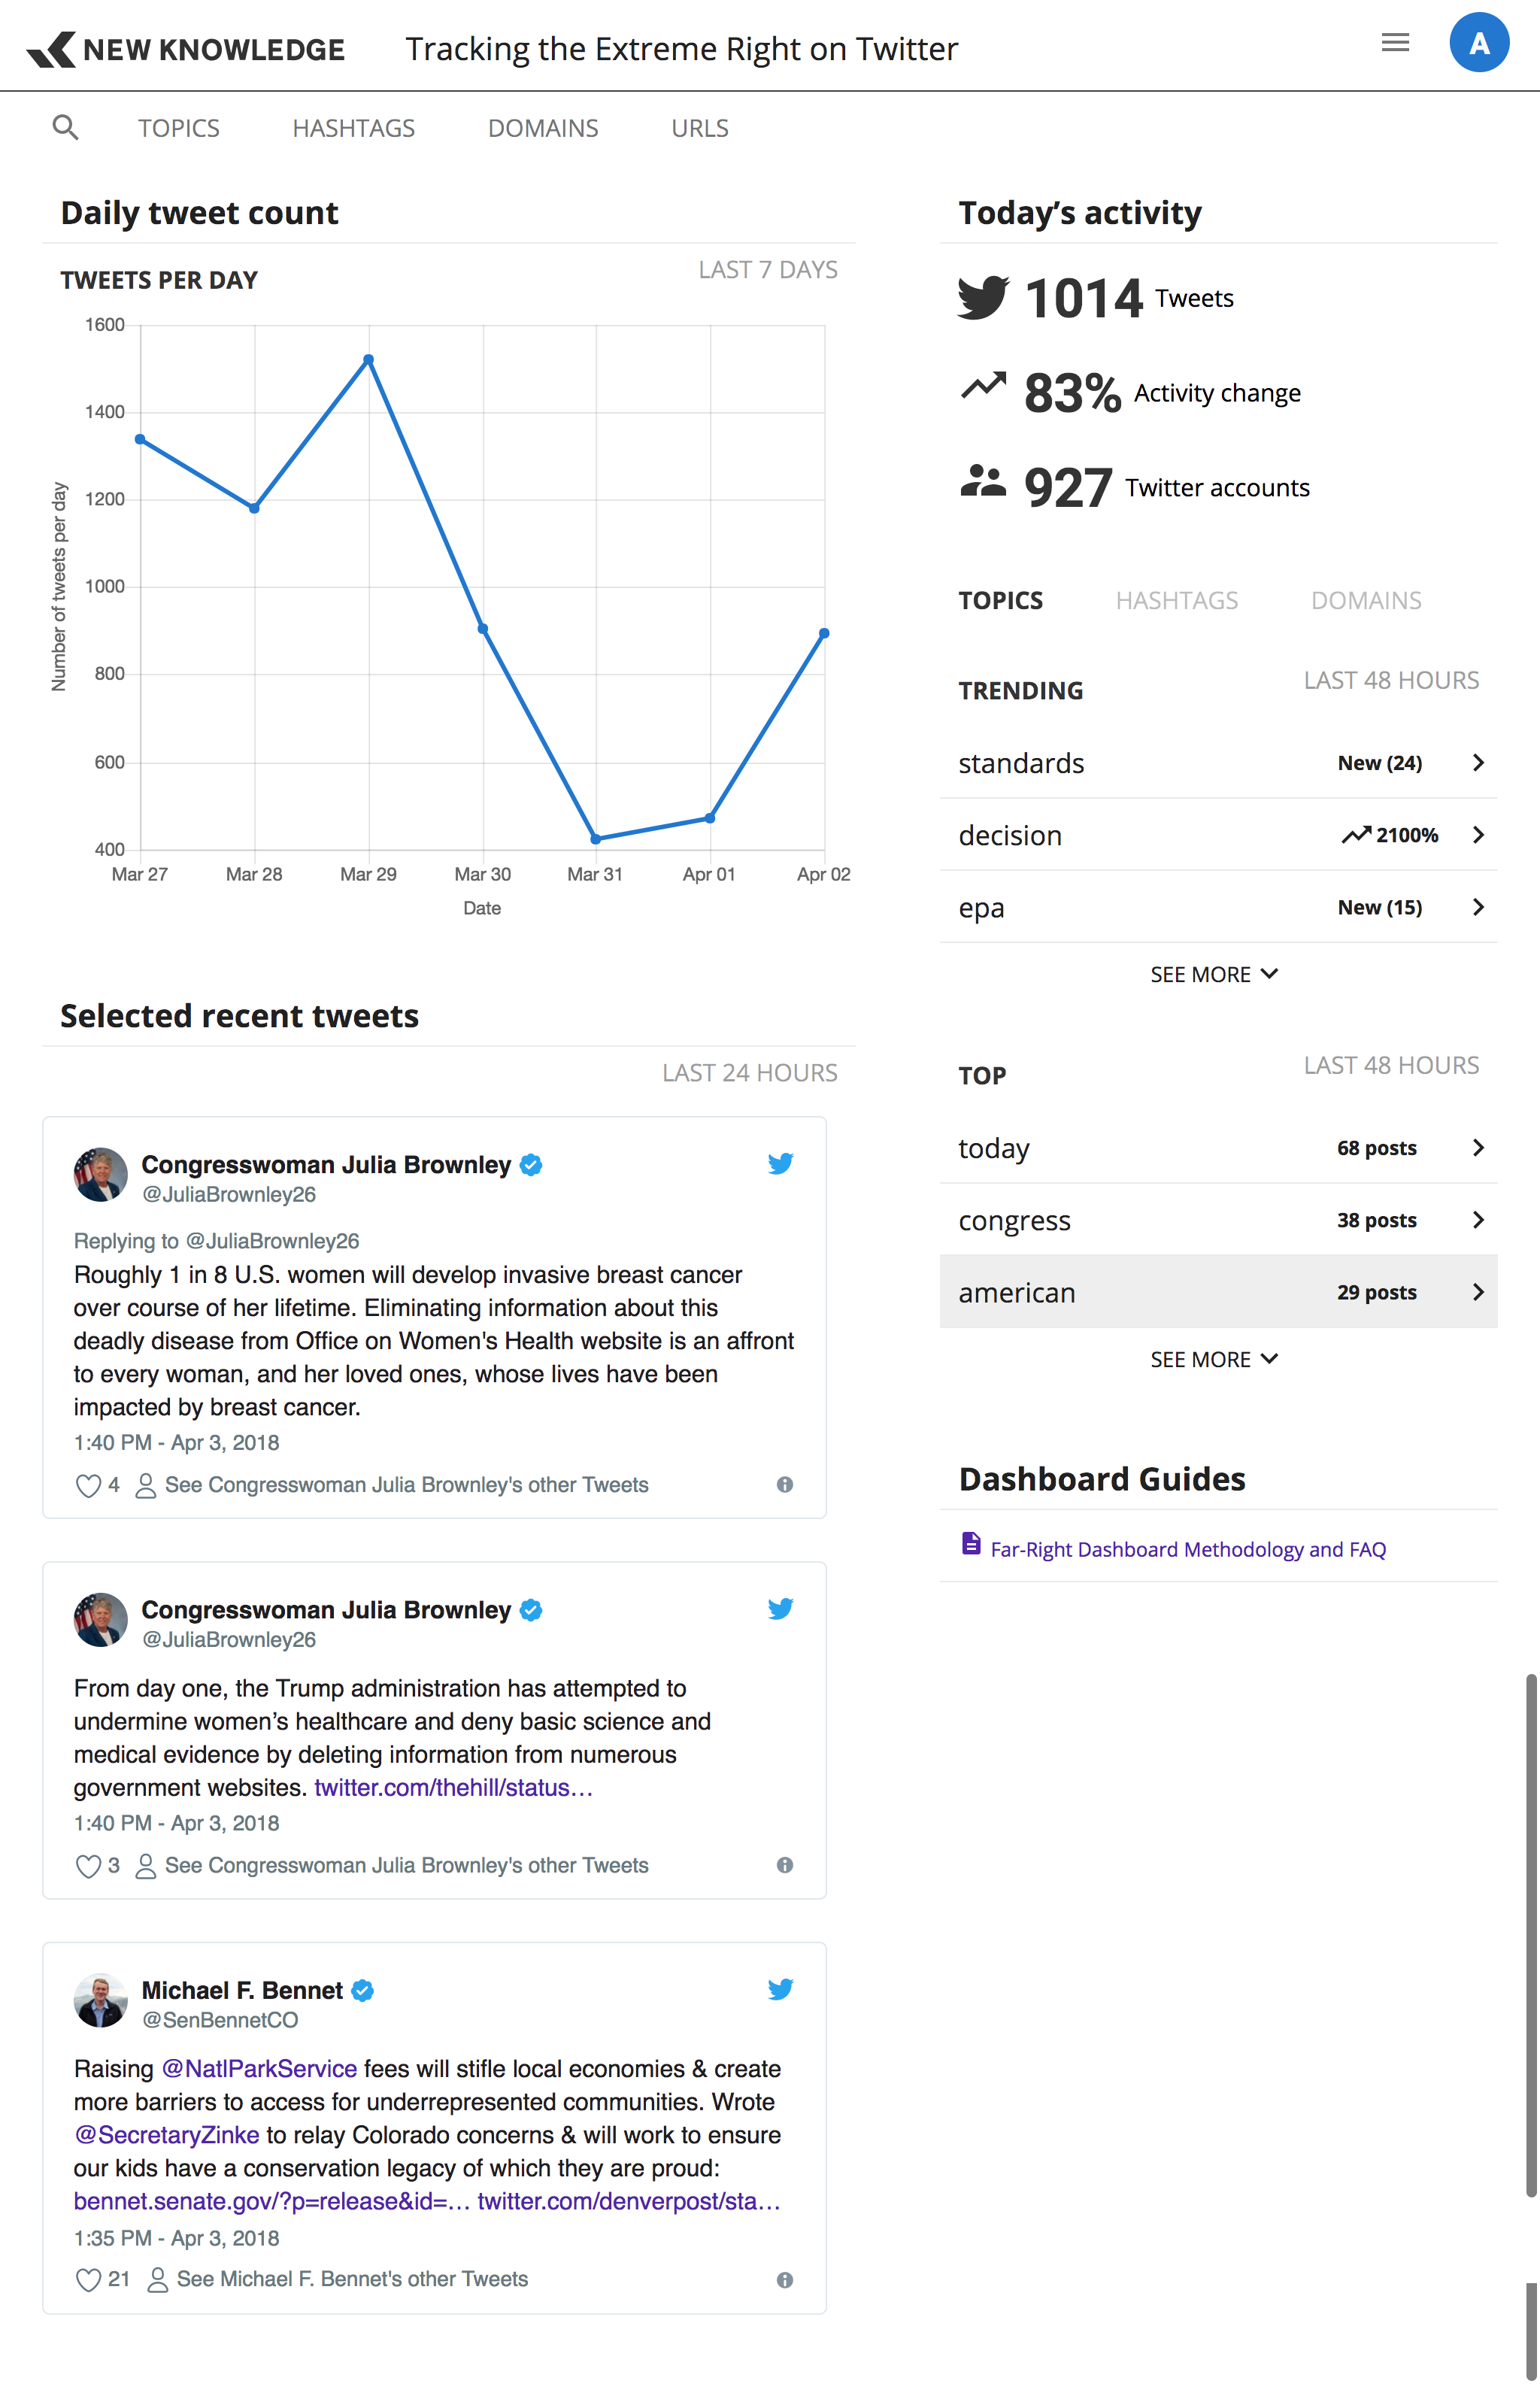Image resolution: width=1540 pixels, height=2408 pixels.
Task: Open the Hashtags navigation tab
Action: point(353,128)
